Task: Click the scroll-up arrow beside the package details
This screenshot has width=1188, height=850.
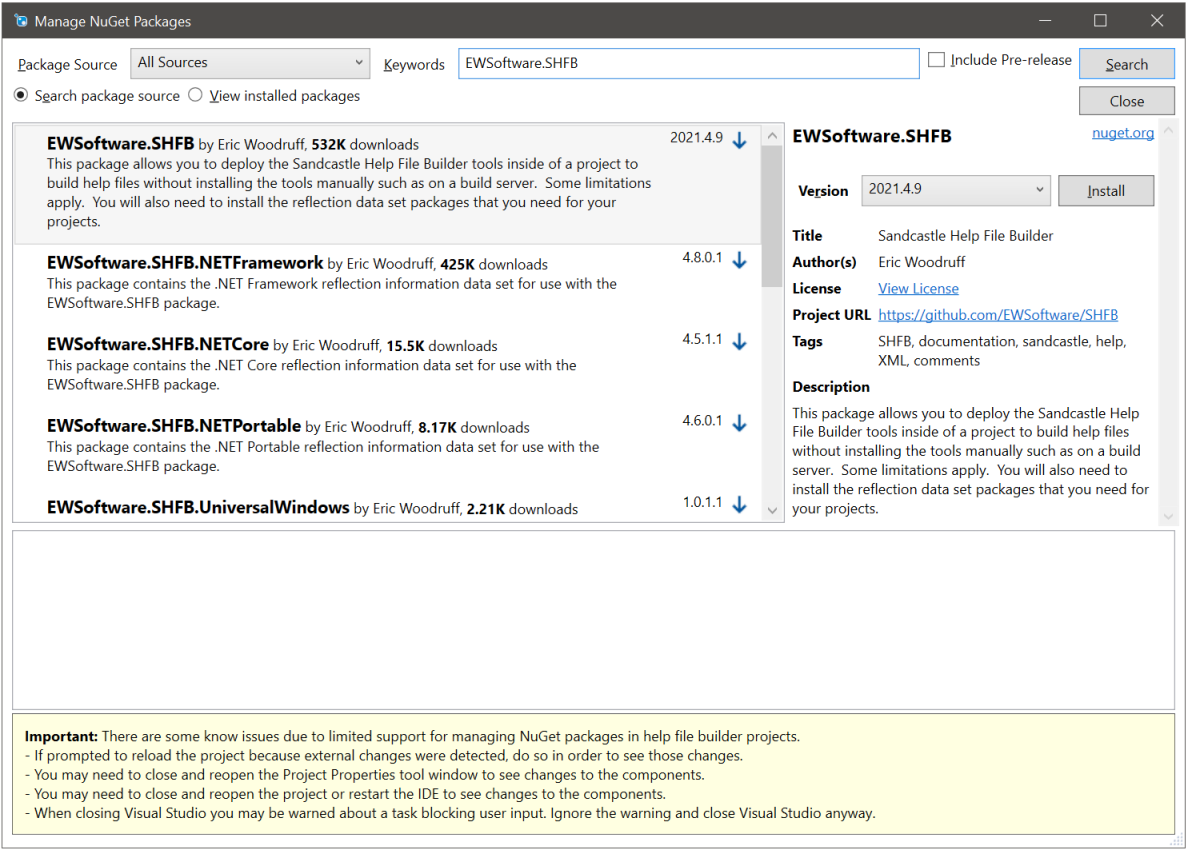Action: [x=1168, y=131]
